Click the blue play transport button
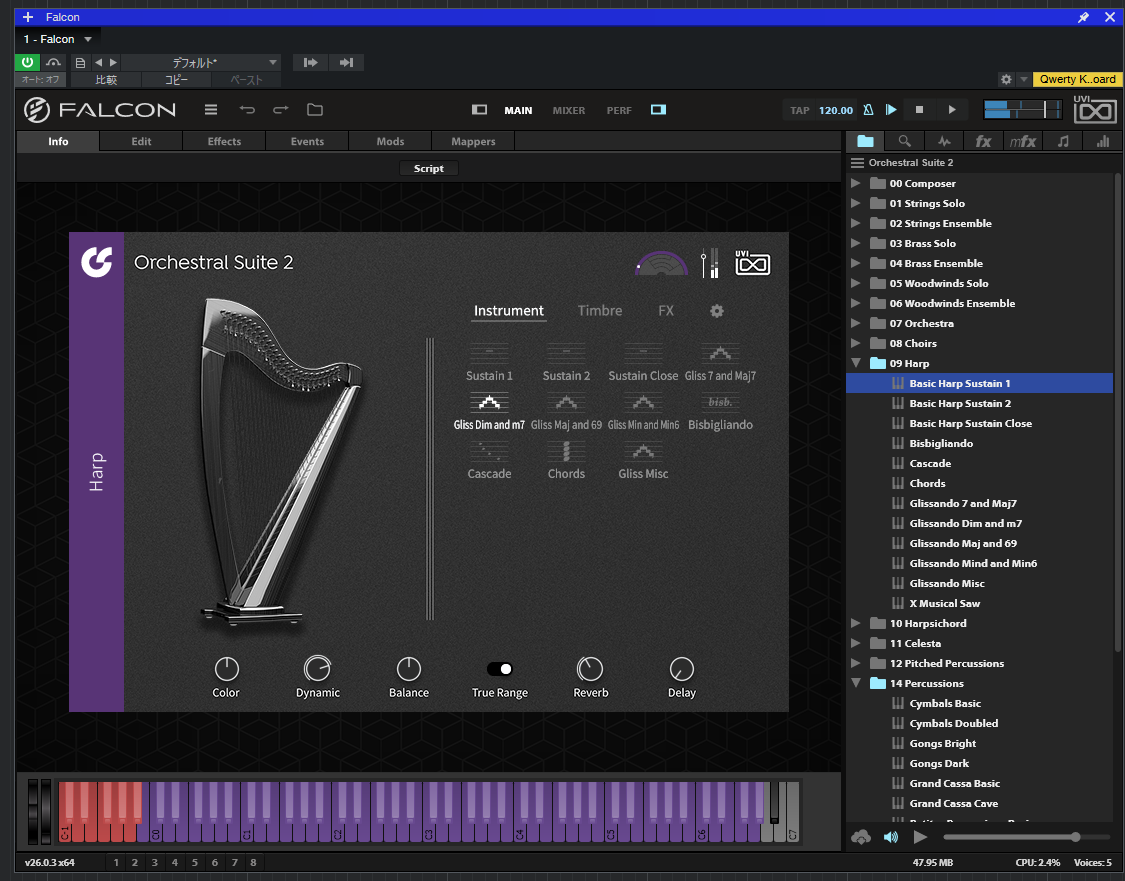This screenshot has width=1125, height=881. [890, 110]
